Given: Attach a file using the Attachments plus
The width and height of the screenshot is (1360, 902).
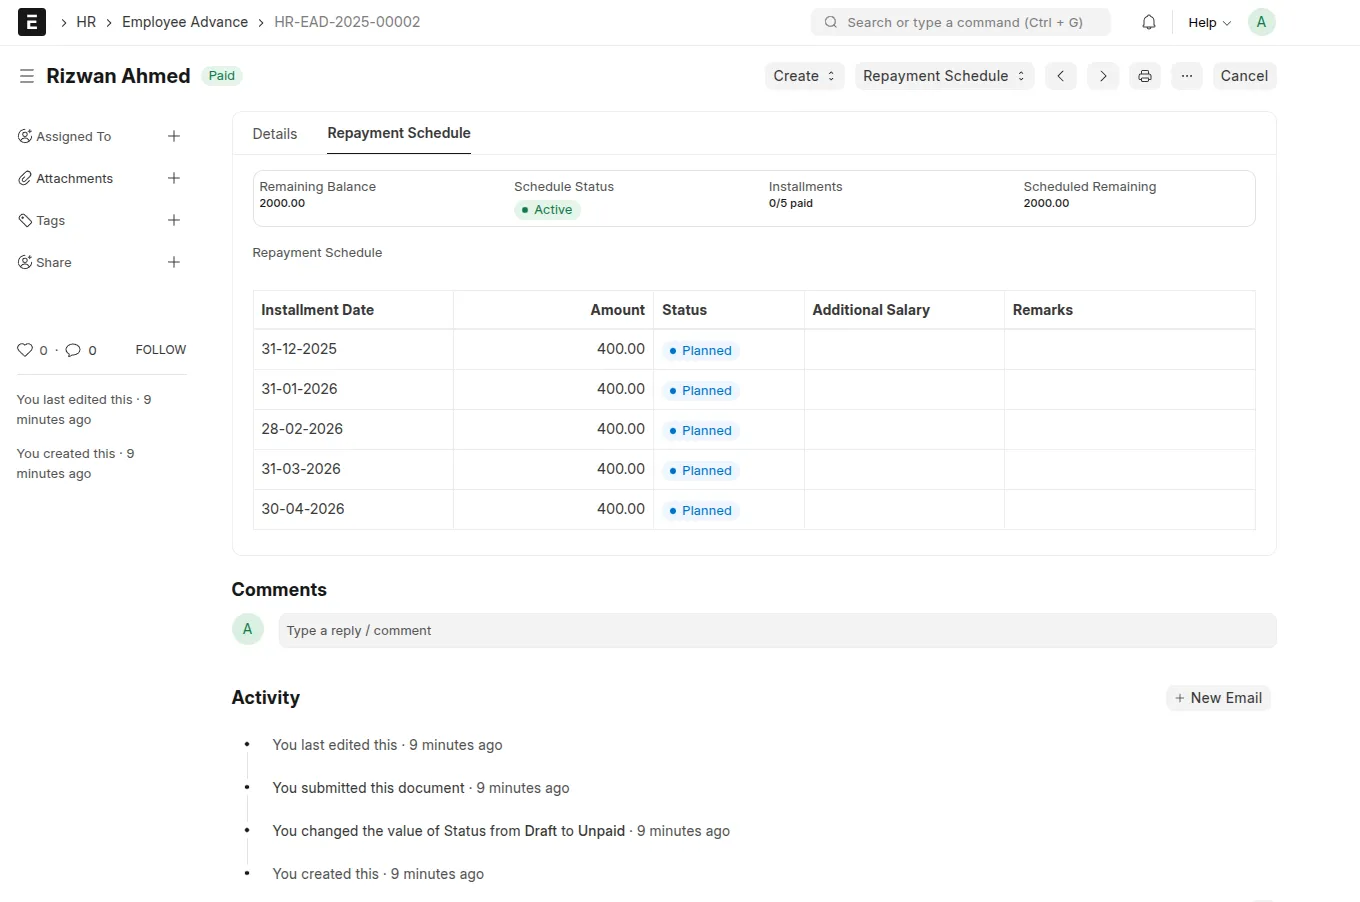Looking at the screenshot, I should (x=174, y=178).
